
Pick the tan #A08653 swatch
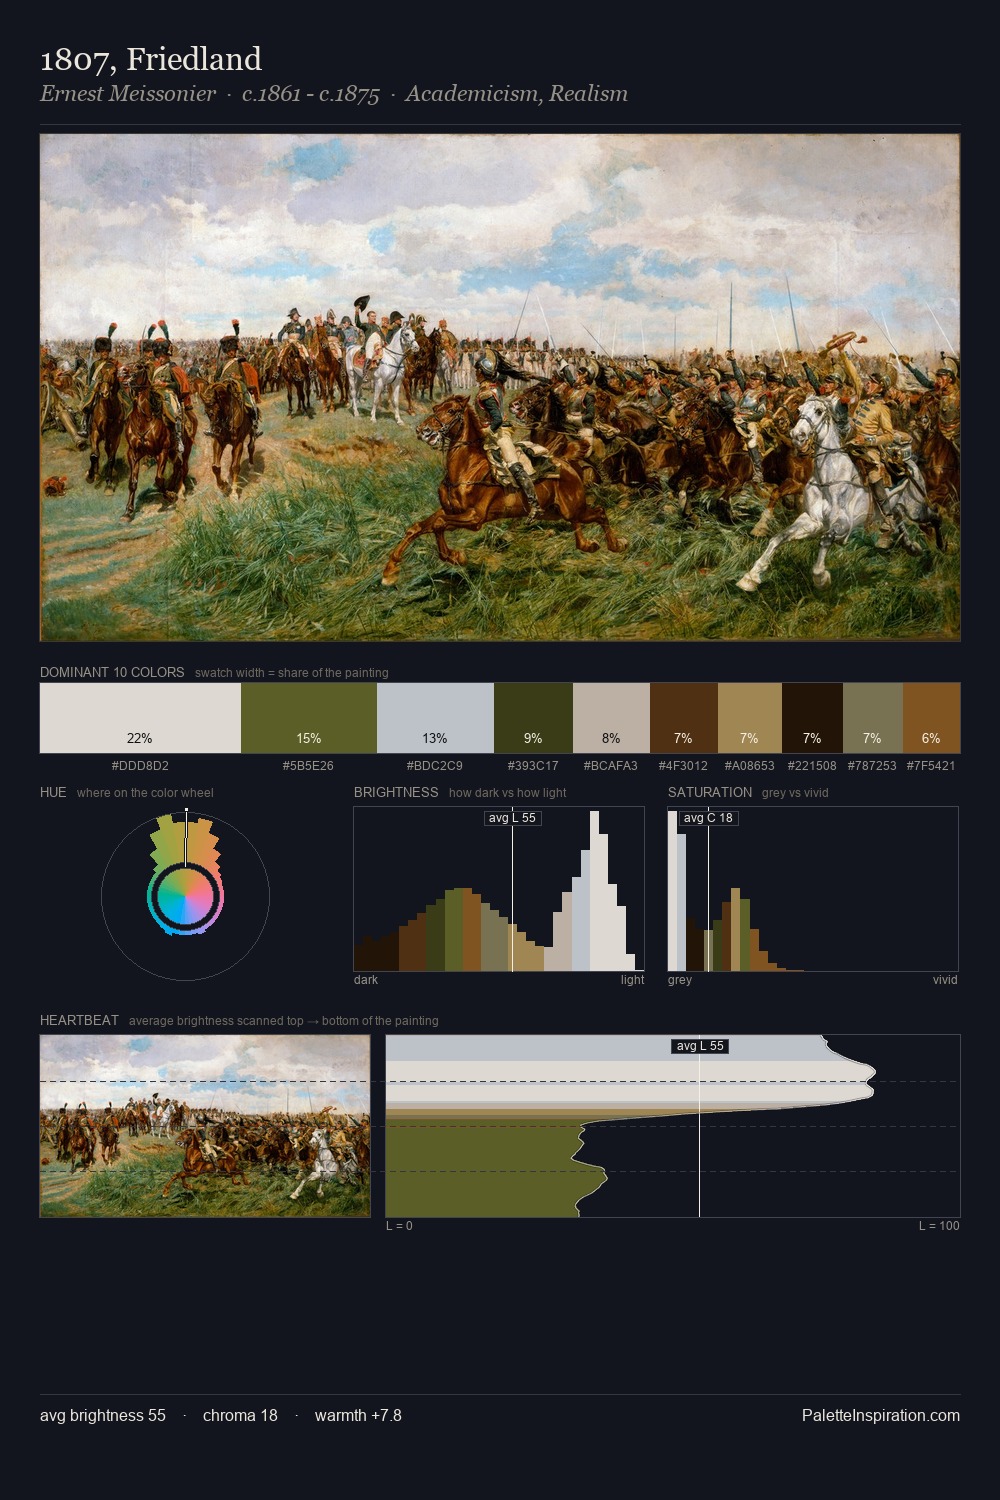tap(750, 718)
